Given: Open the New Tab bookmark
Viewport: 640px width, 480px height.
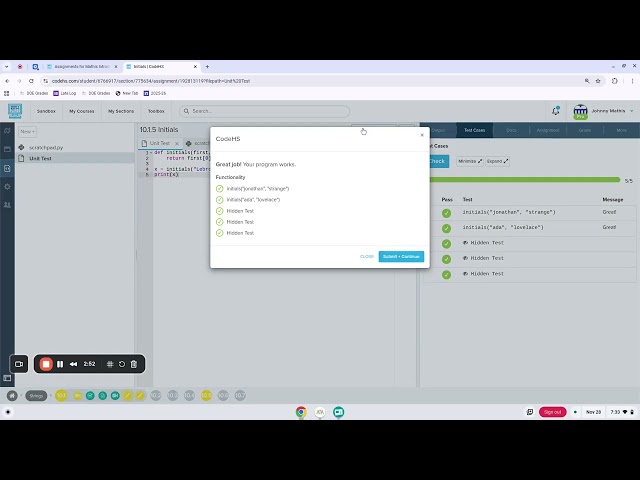Looking at the screenshot, I should 127,93.
